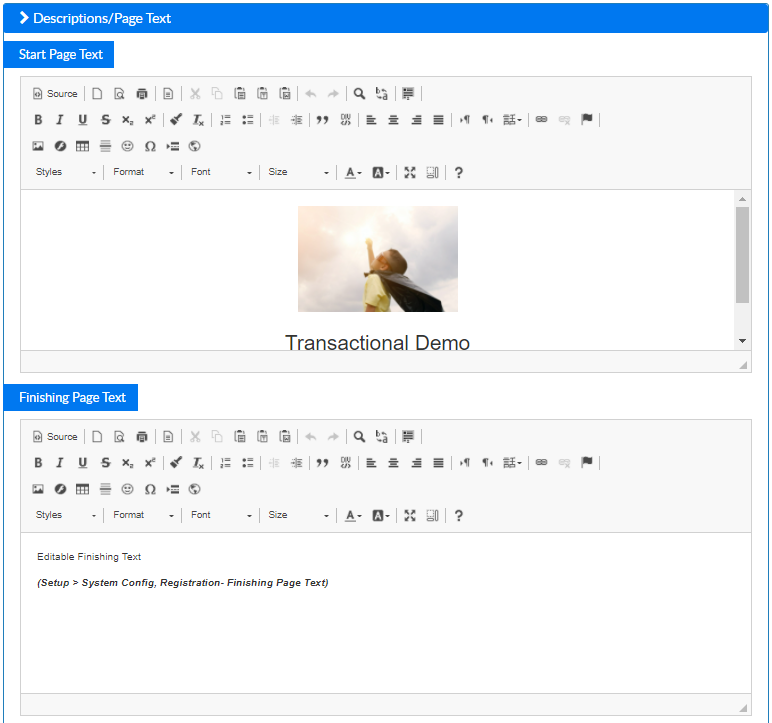The image size is (772, 723).
Task: Select Start Page Text tab label
Action: click(61, 54)
